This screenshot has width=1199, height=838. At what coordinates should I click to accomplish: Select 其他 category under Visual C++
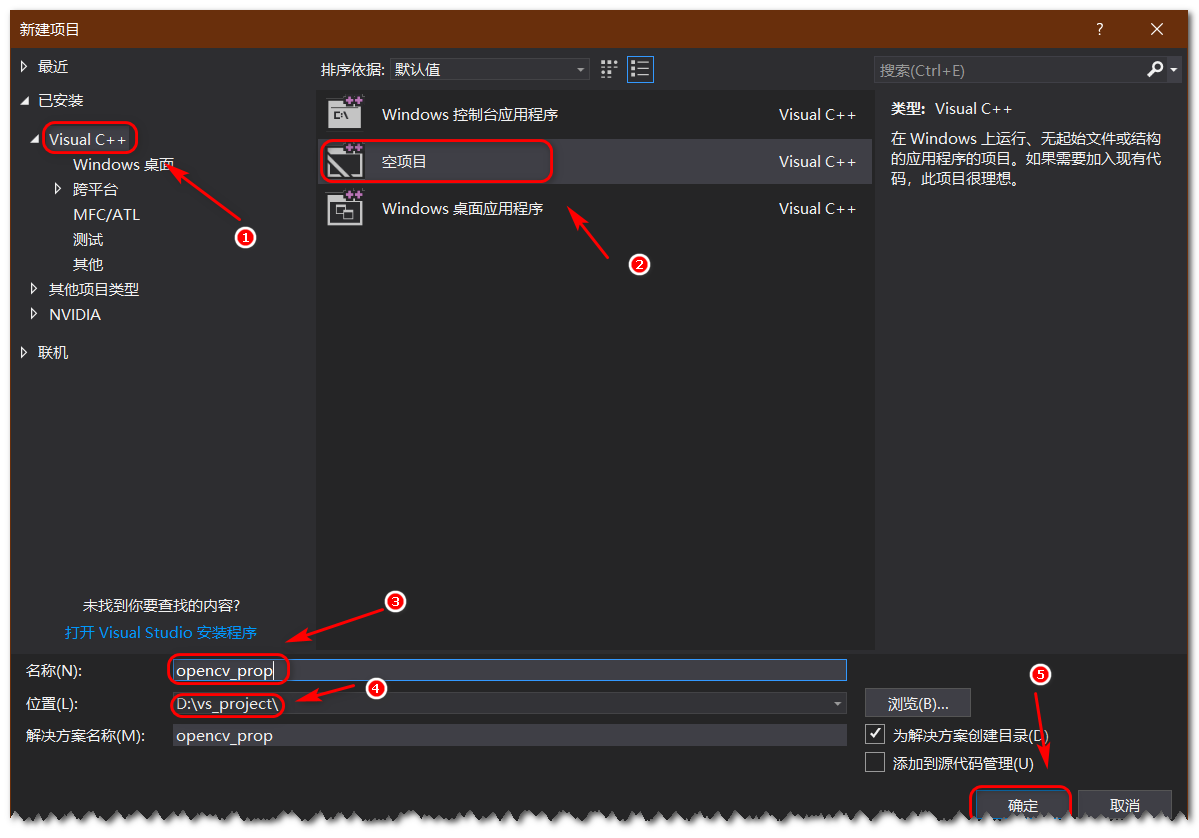pos(88,265)
